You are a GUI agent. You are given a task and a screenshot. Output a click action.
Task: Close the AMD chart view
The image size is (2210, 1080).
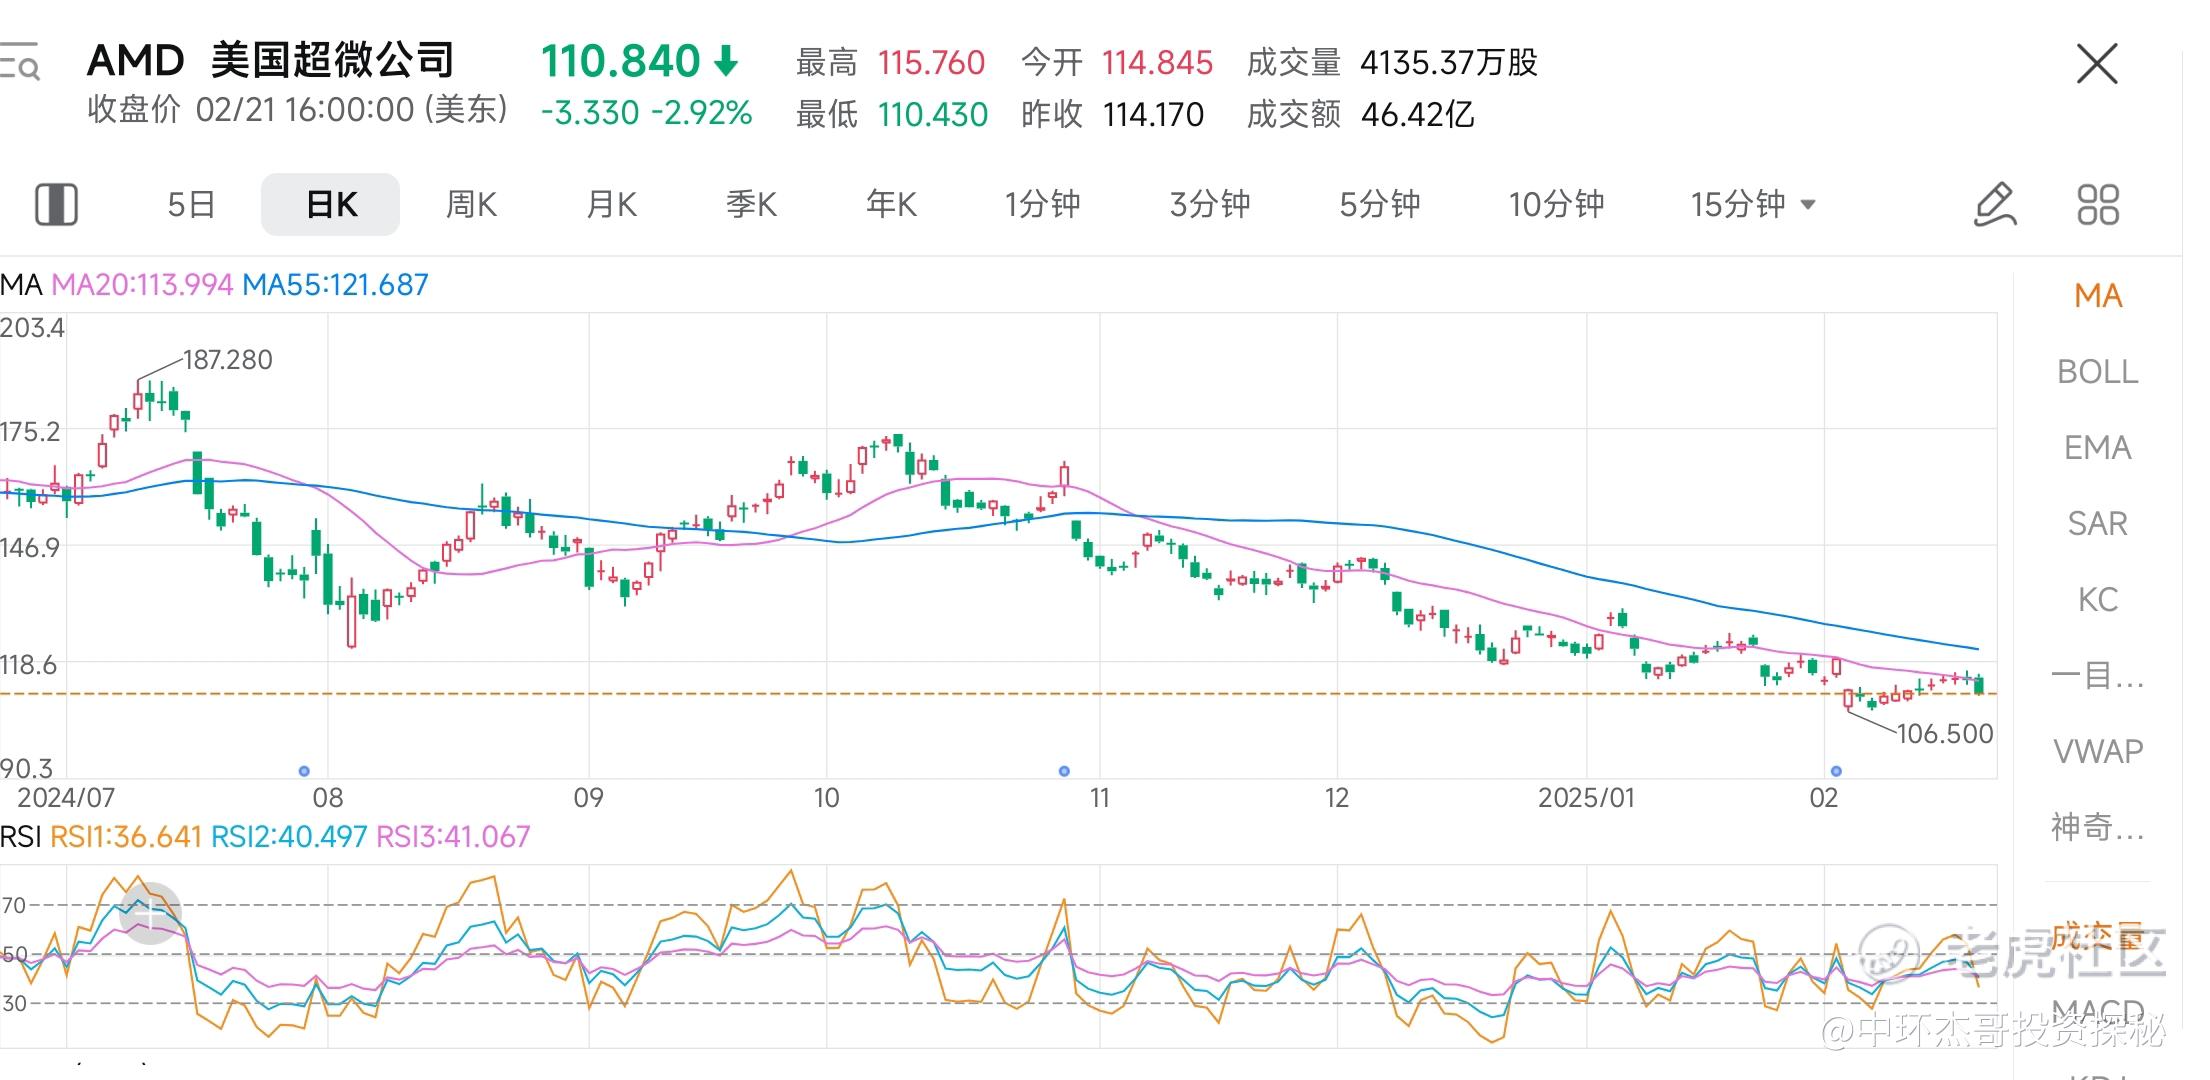(x=2097, y=64)
